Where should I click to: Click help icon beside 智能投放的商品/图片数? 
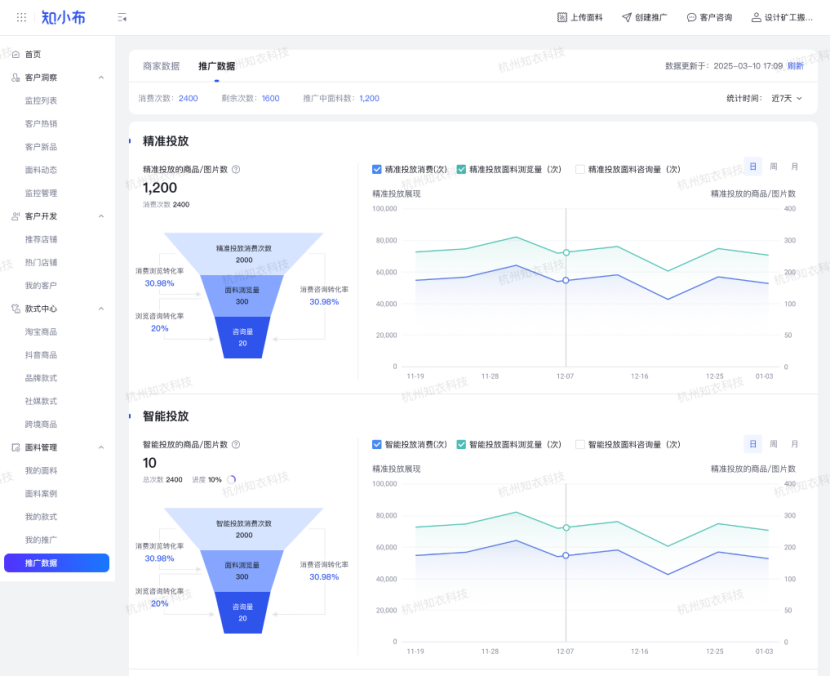click(236, 445)
